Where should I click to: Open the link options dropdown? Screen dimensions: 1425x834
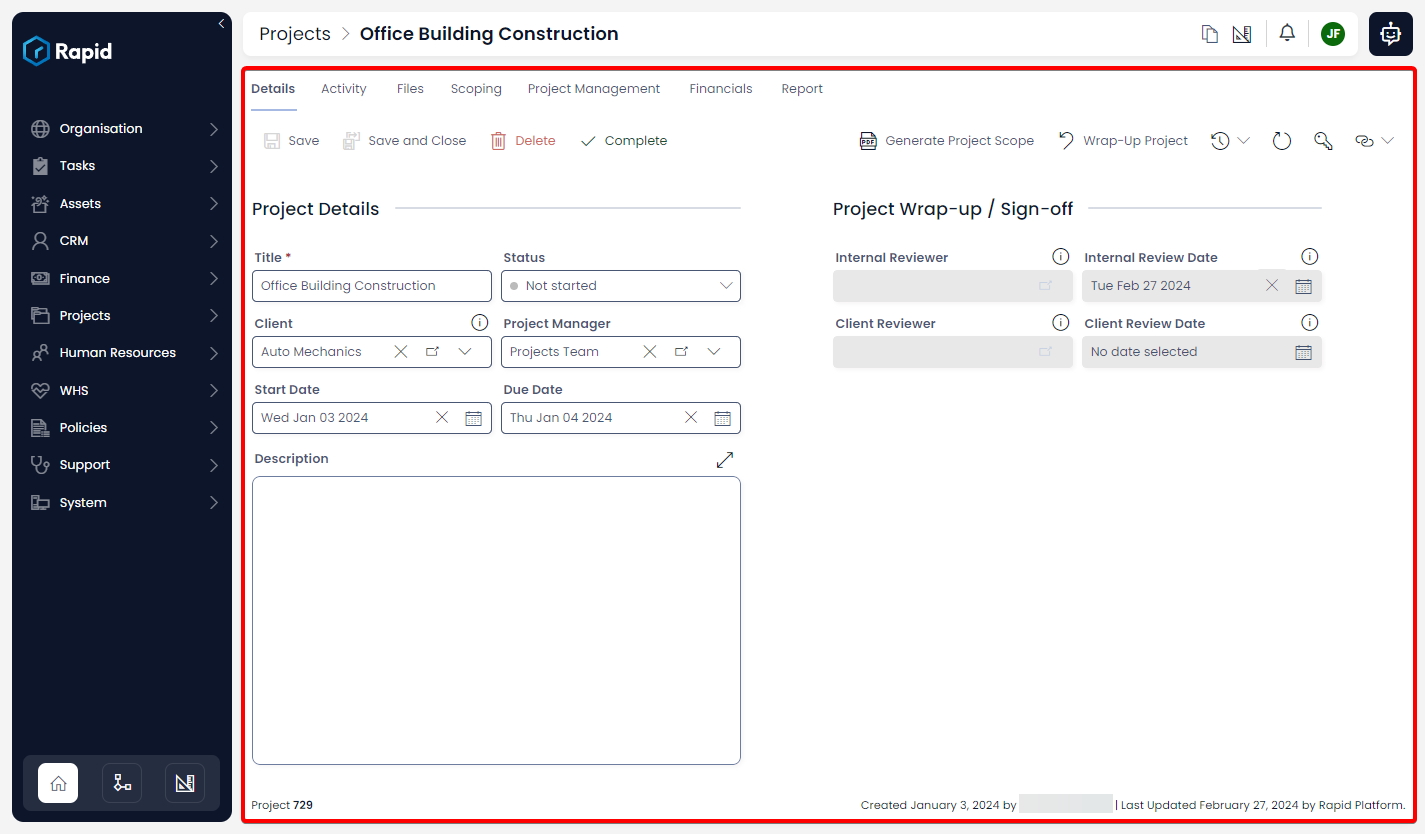pyautogui.click(x=1374, y=141)
